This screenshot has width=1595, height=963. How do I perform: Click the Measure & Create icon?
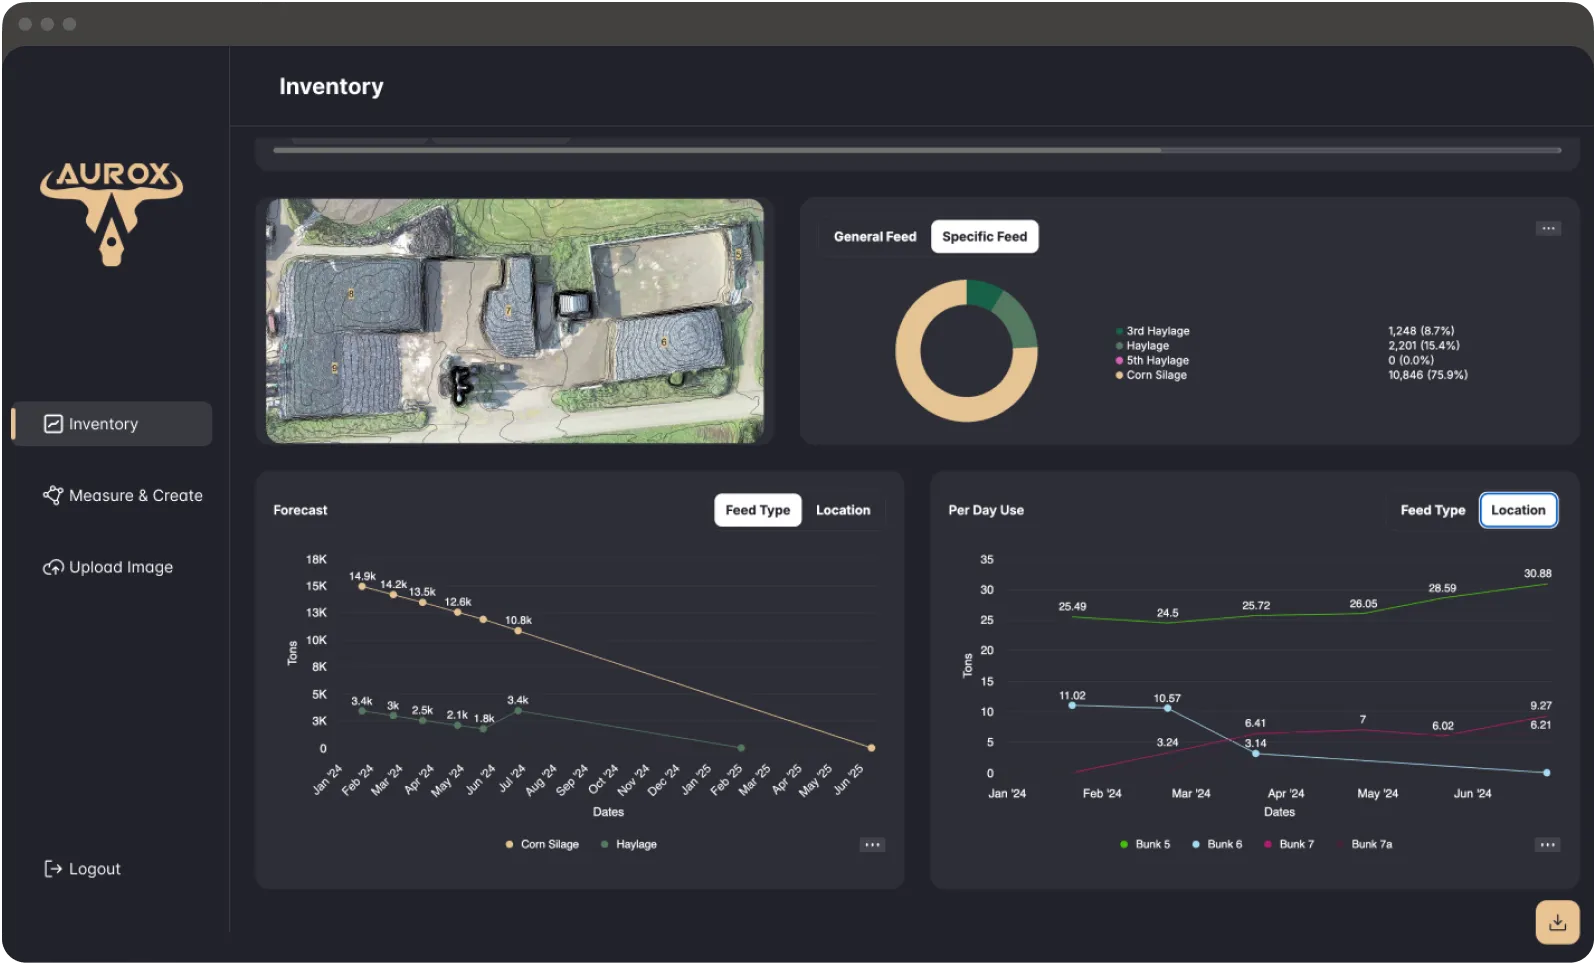tap(53, 495)
